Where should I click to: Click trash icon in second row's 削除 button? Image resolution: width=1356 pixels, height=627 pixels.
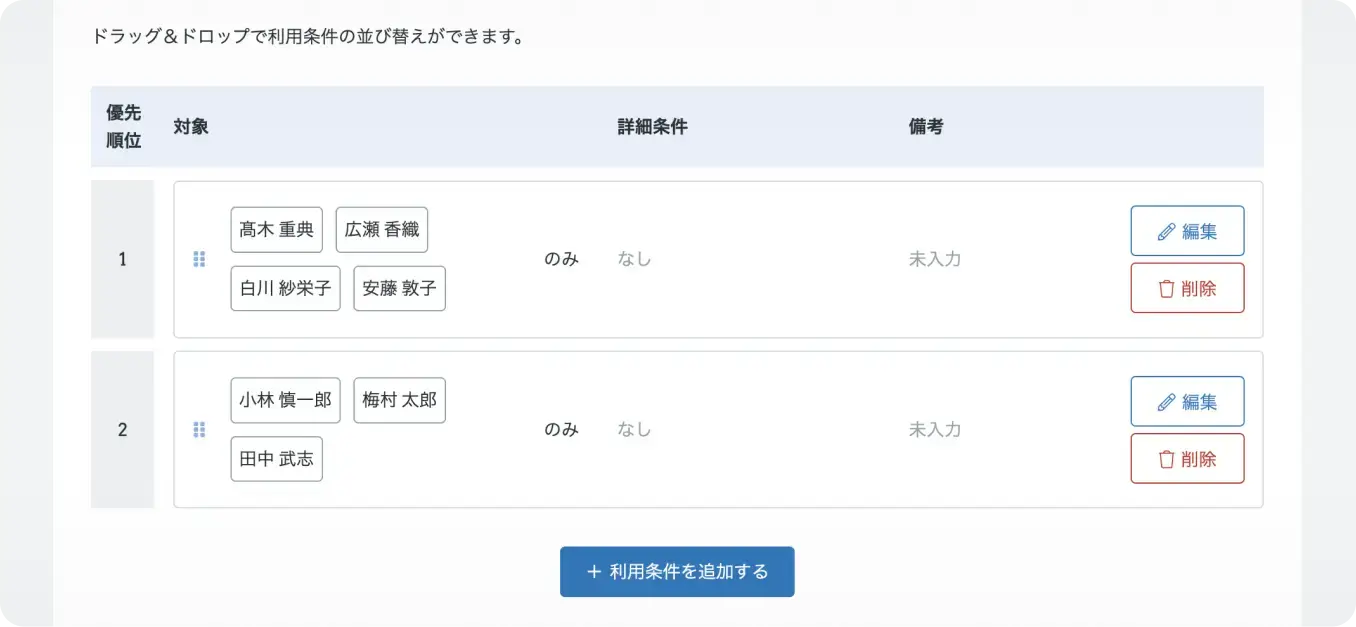coord(1166,459)
